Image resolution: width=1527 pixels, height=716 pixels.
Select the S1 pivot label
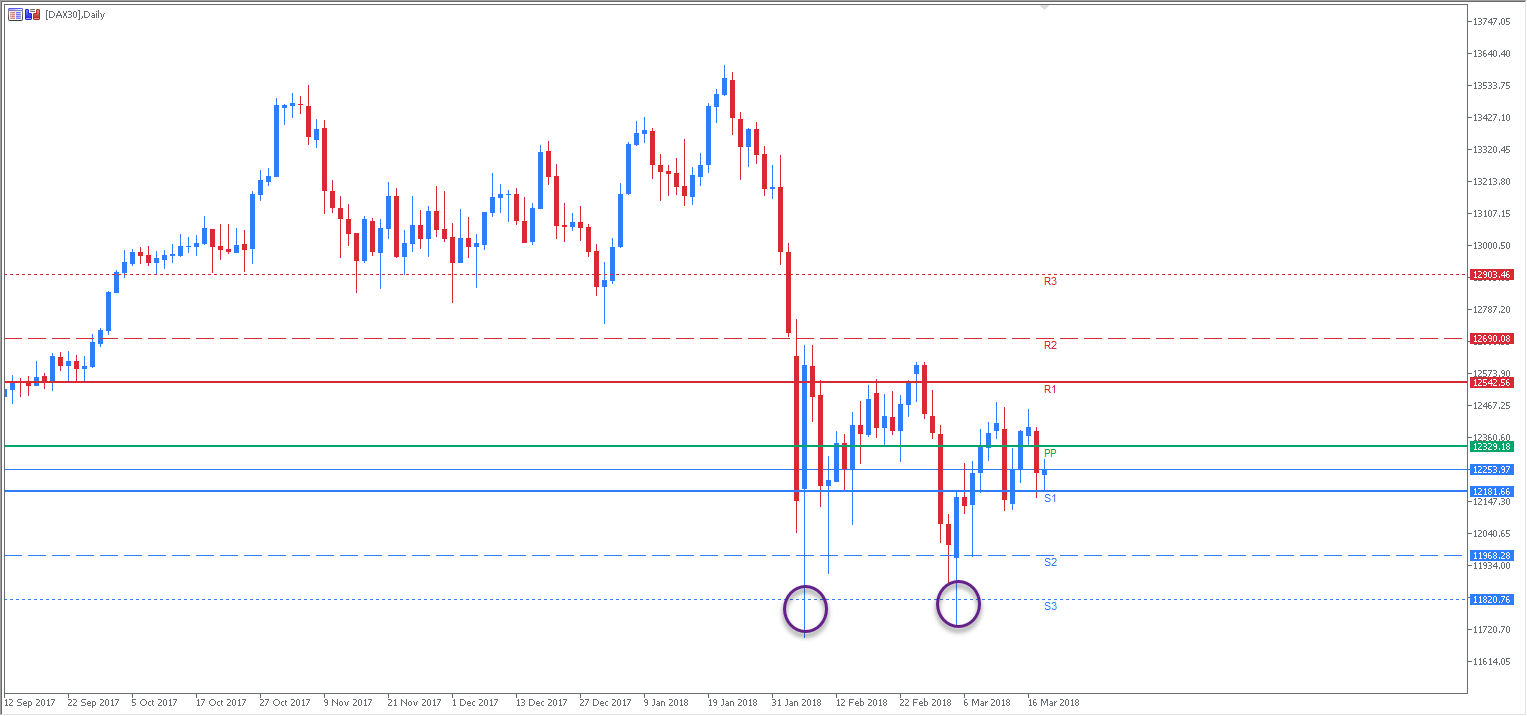click(1050, 498)
